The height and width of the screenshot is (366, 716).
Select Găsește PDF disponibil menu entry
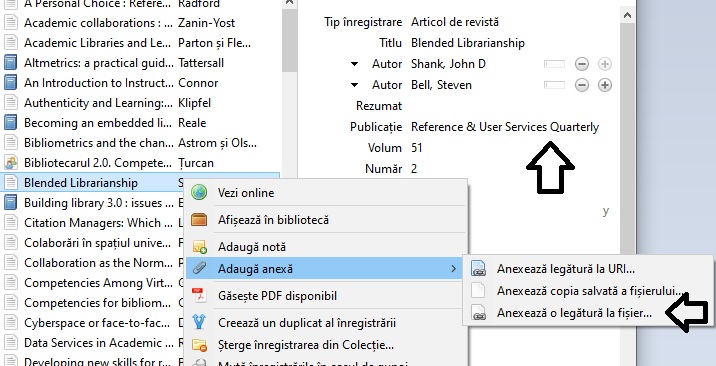coord(326,296)
